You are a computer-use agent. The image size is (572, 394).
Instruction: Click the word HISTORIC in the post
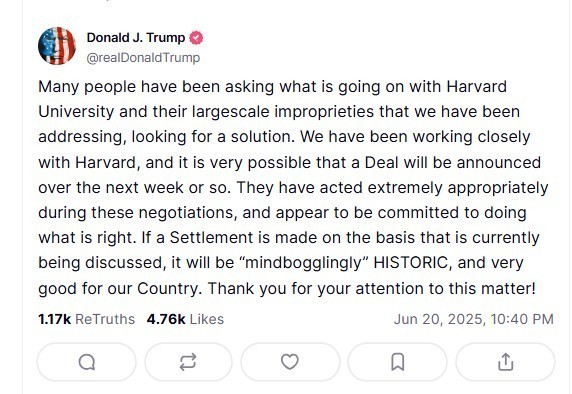click(411, 263)
